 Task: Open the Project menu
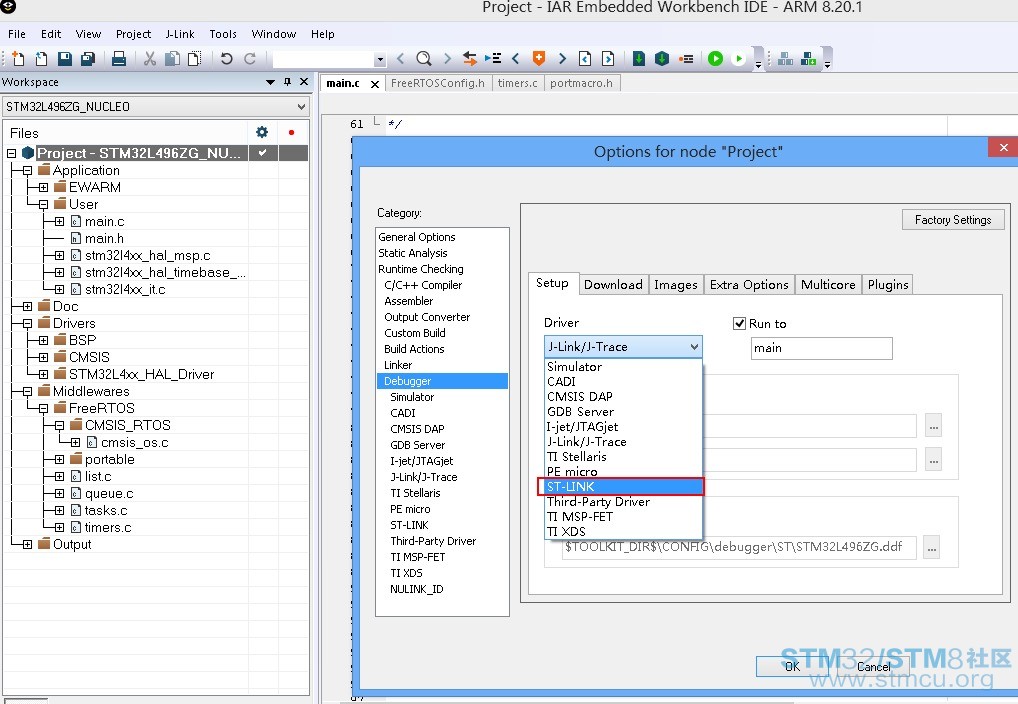[133, 34]
